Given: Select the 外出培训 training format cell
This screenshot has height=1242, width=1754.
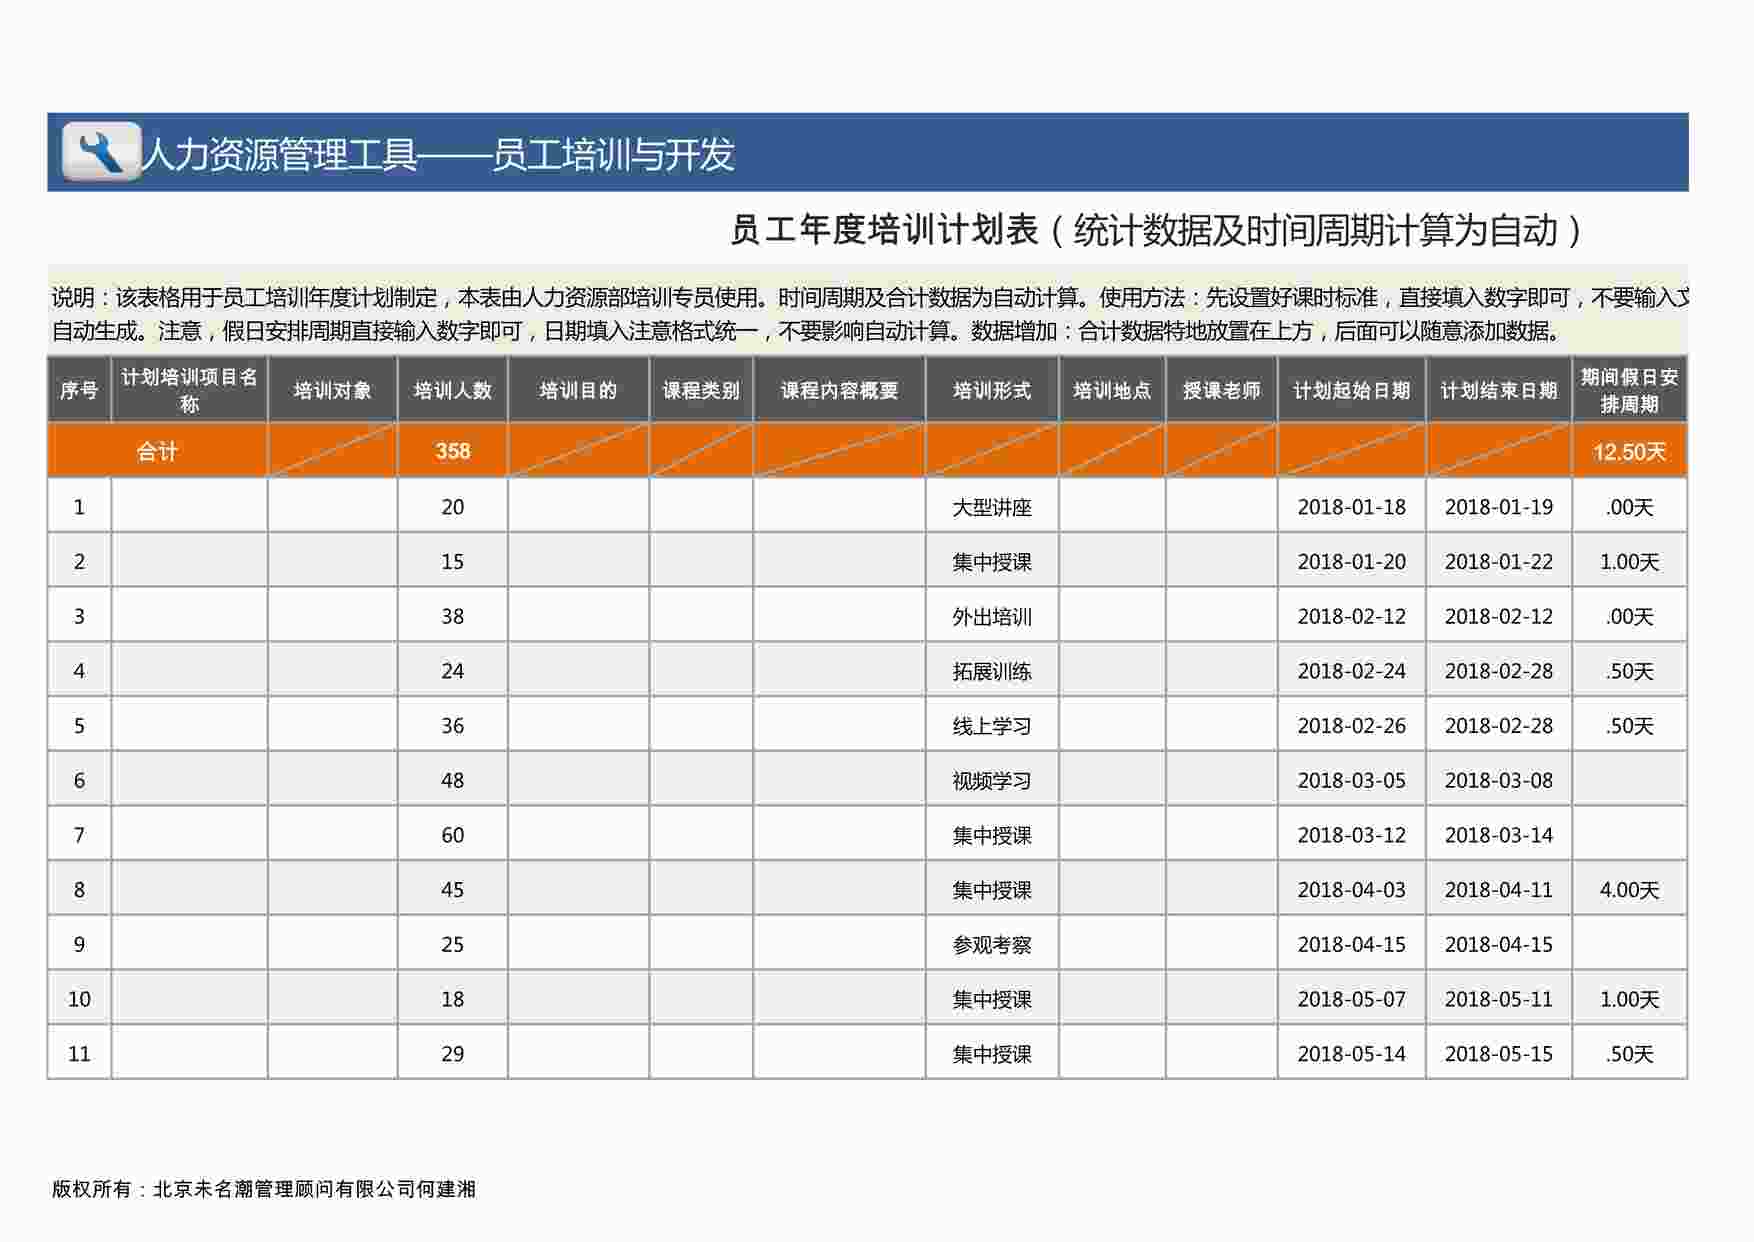Looking at the screenshot, I should click(x=992, y=616).
